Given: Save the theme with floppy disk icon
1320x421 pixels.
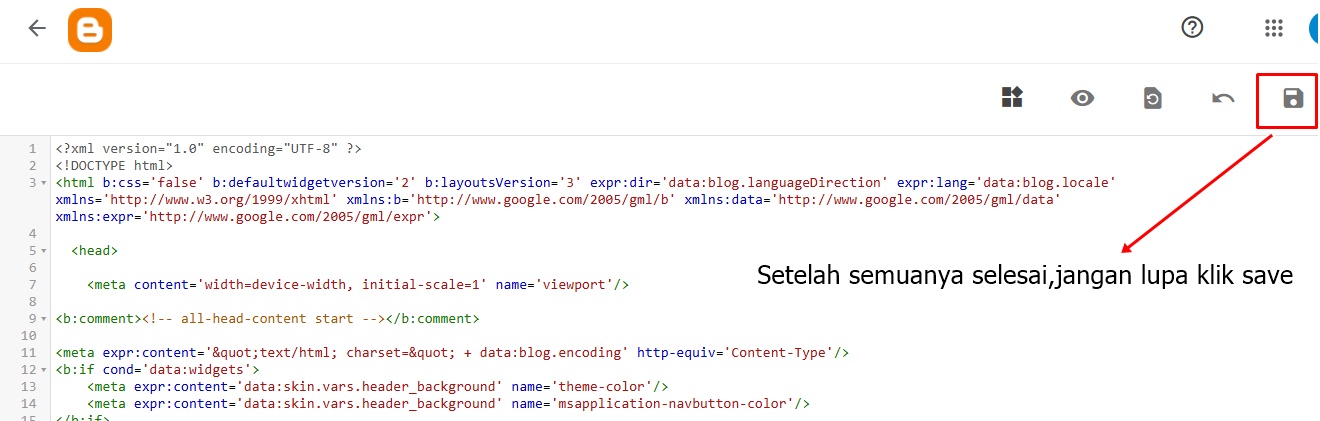Looking at the screenshot, I should [x=1293, y=98].
